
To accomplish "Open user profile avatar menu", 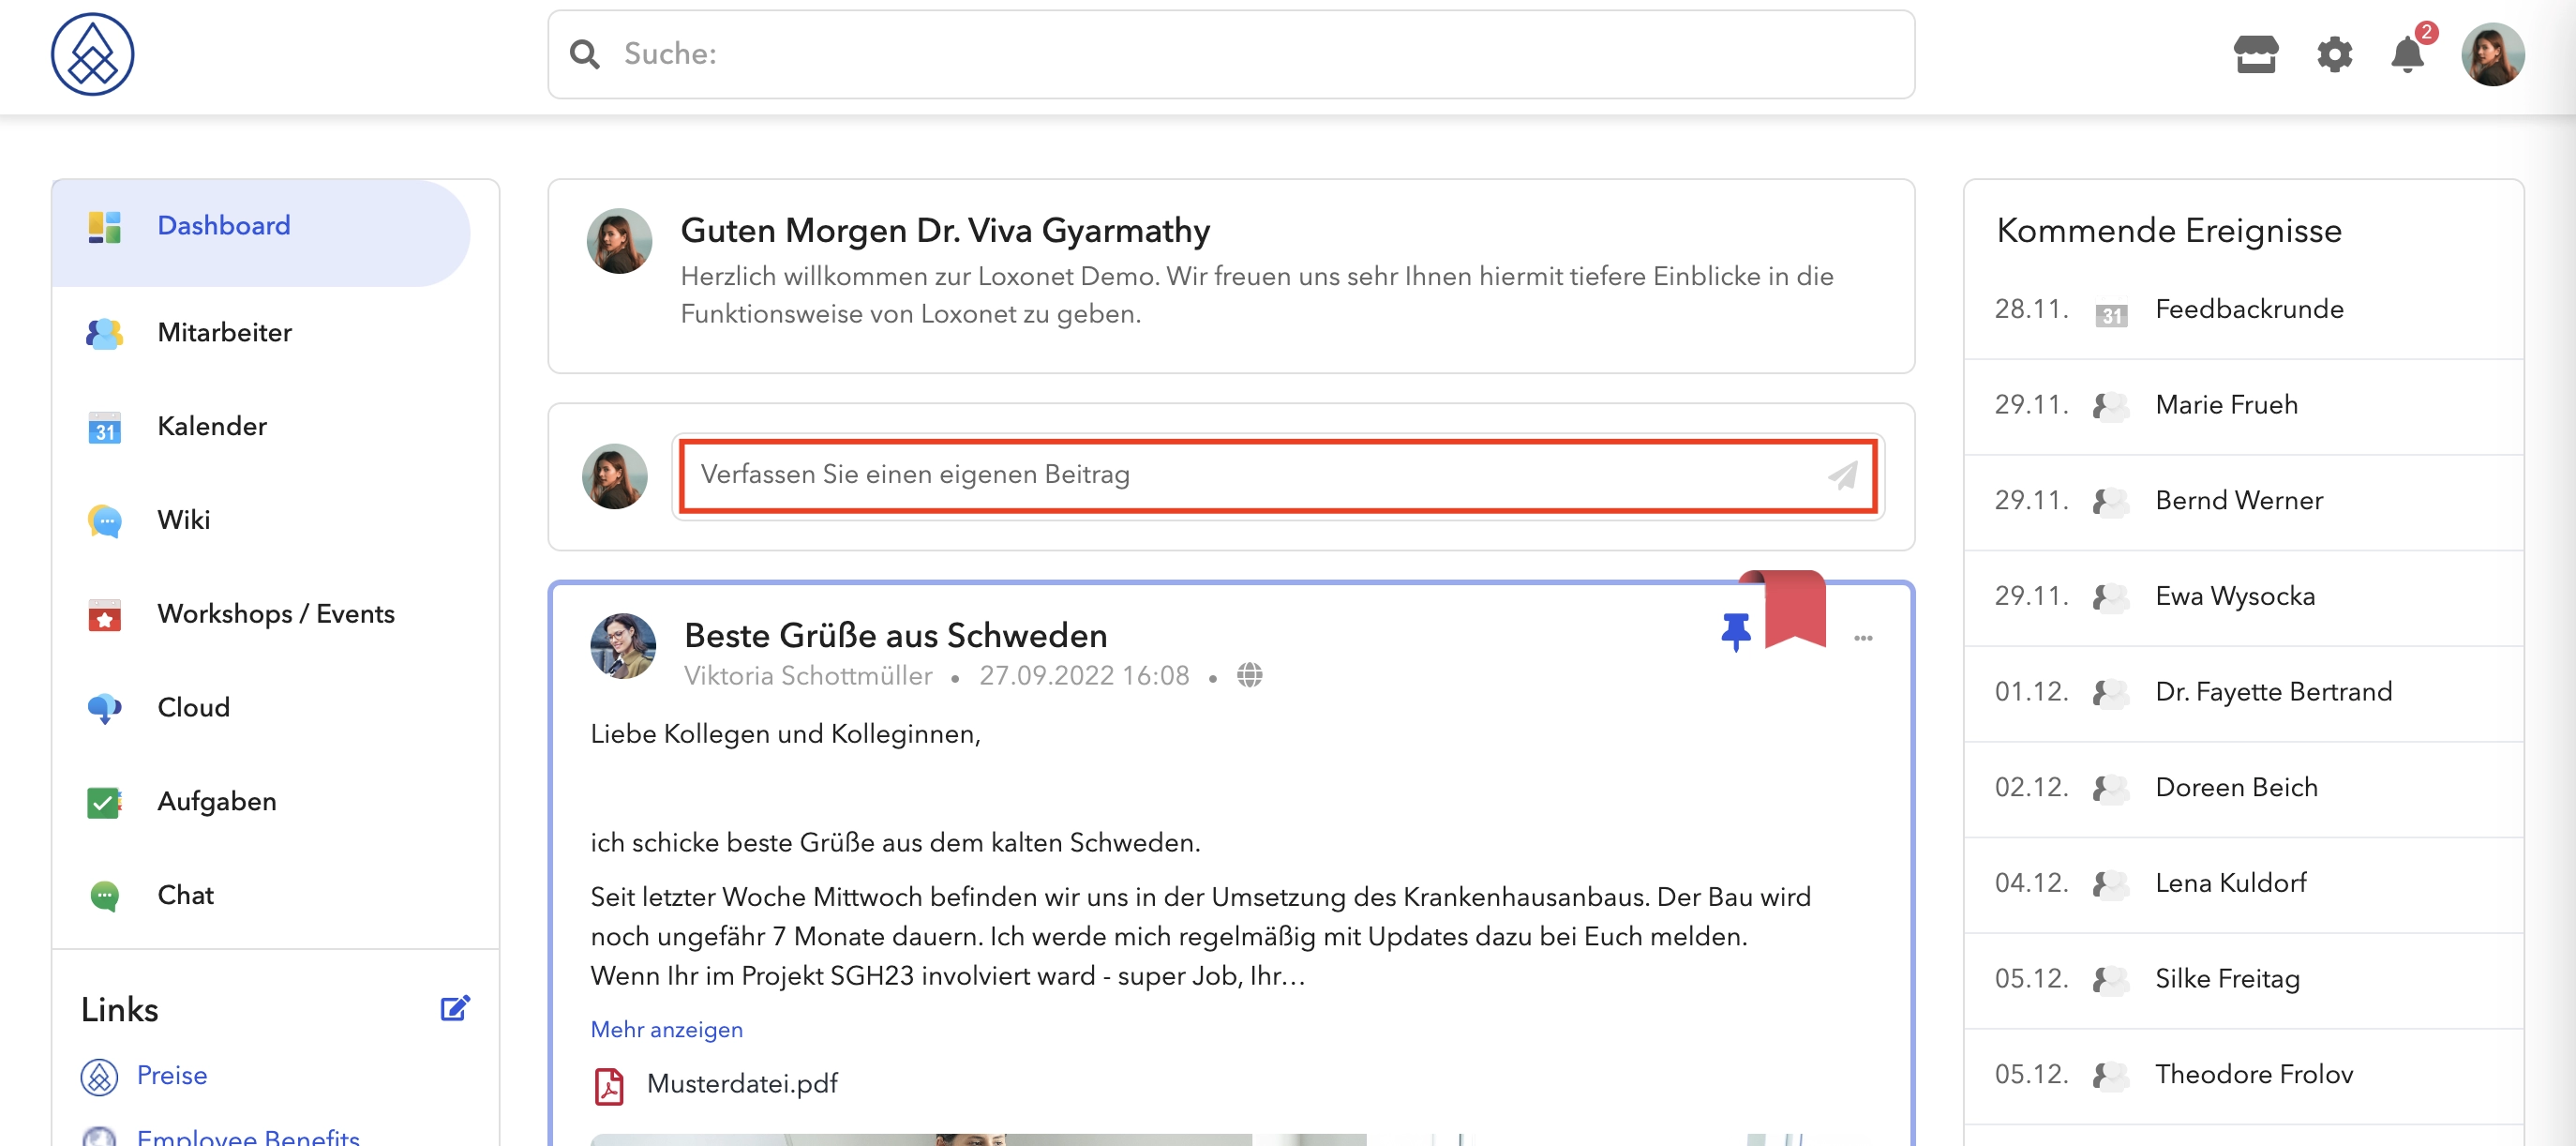I will coord(2492,54).
